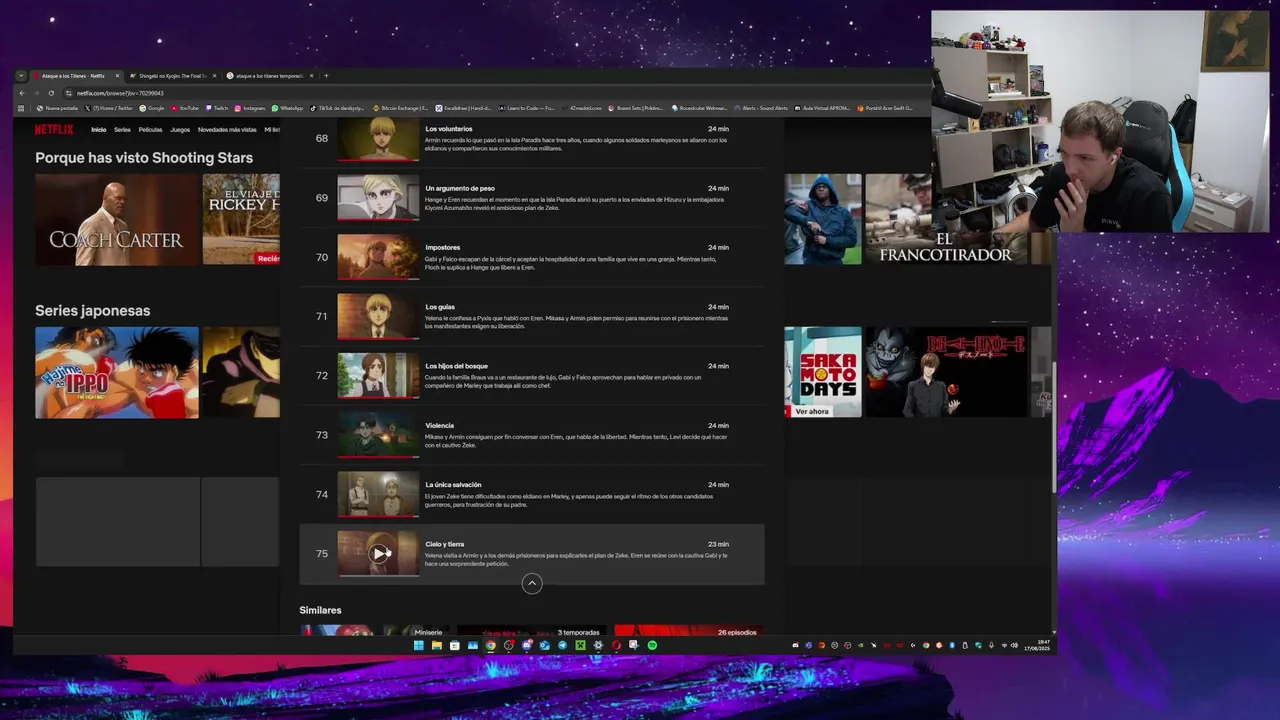This screenshot has height=720, width=1280.
Task: Open the Windows Start menu
Action: pos(419,645)
